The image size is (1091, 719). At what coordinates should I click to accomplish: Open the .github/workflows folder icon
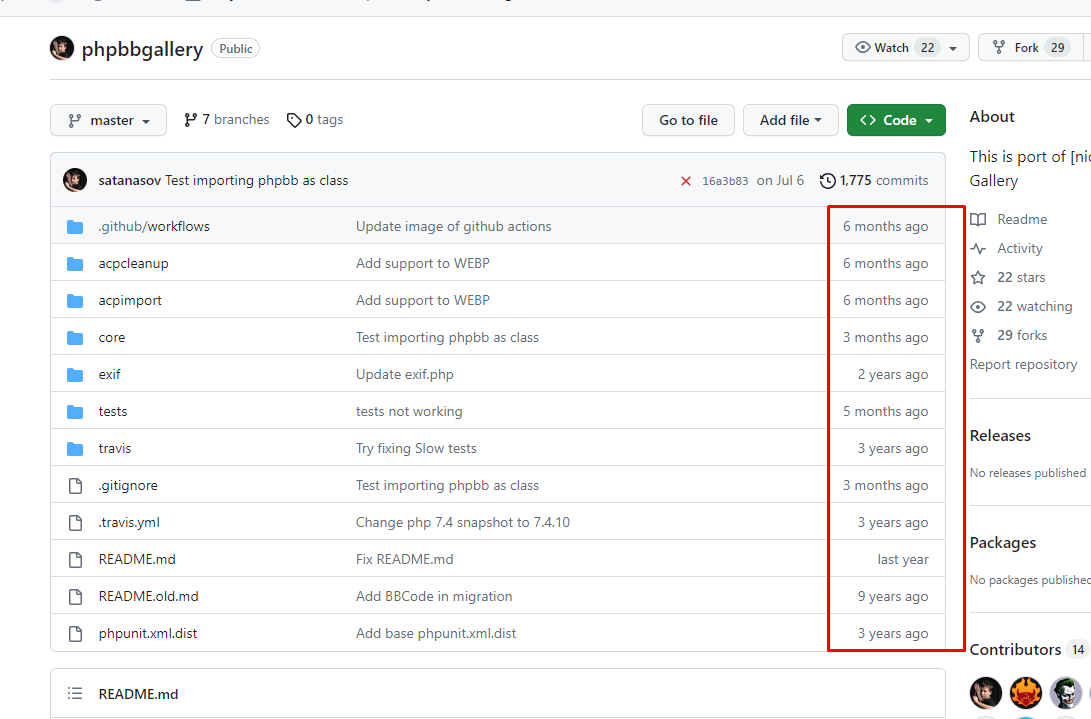pos(75,227)
